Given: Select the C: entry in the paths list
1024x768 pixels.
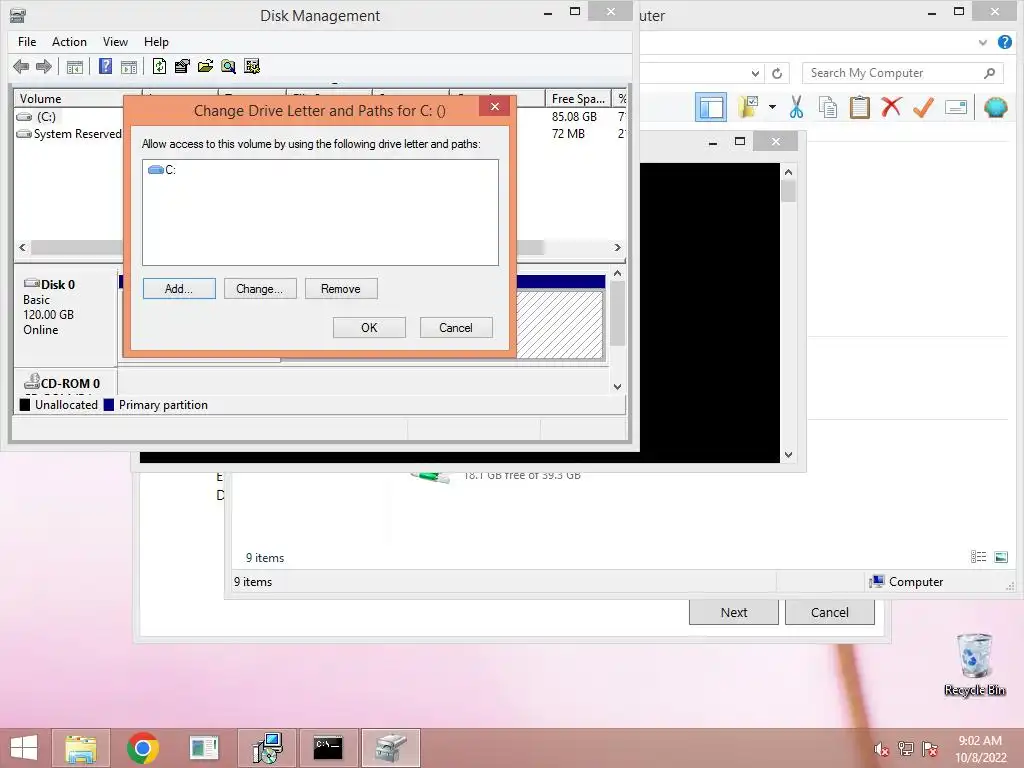Looking at the screenshot, I should point(162,170).
